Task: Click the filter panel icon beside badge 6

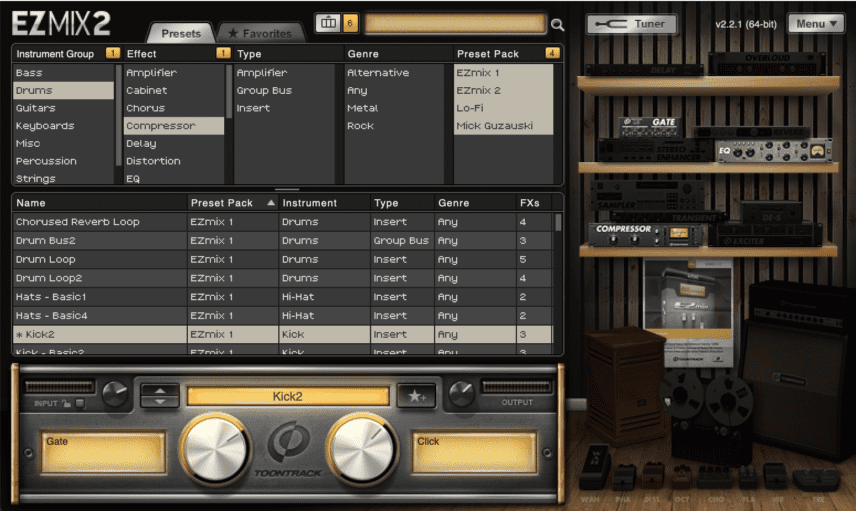Action: [328, 23]
